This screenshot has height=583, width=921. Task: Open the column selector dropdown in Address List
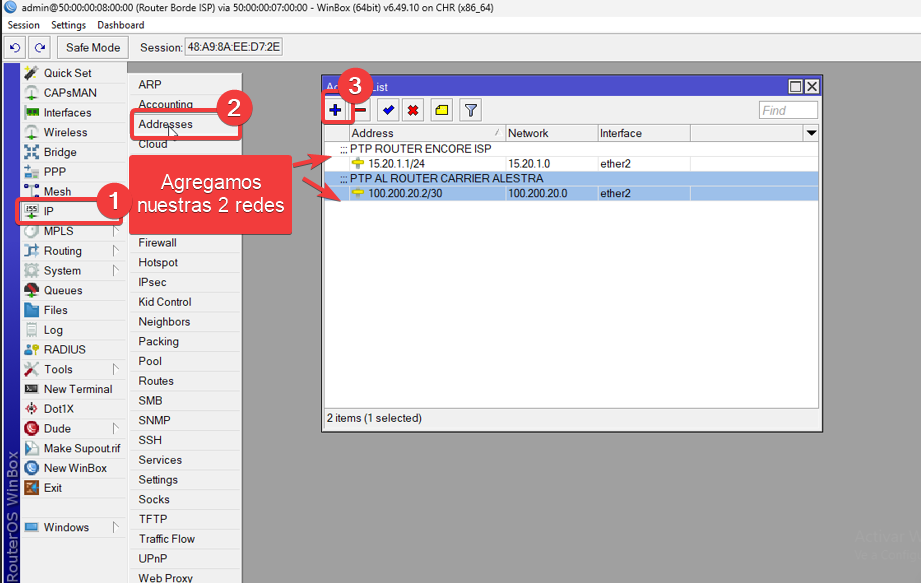pos(810,132)
